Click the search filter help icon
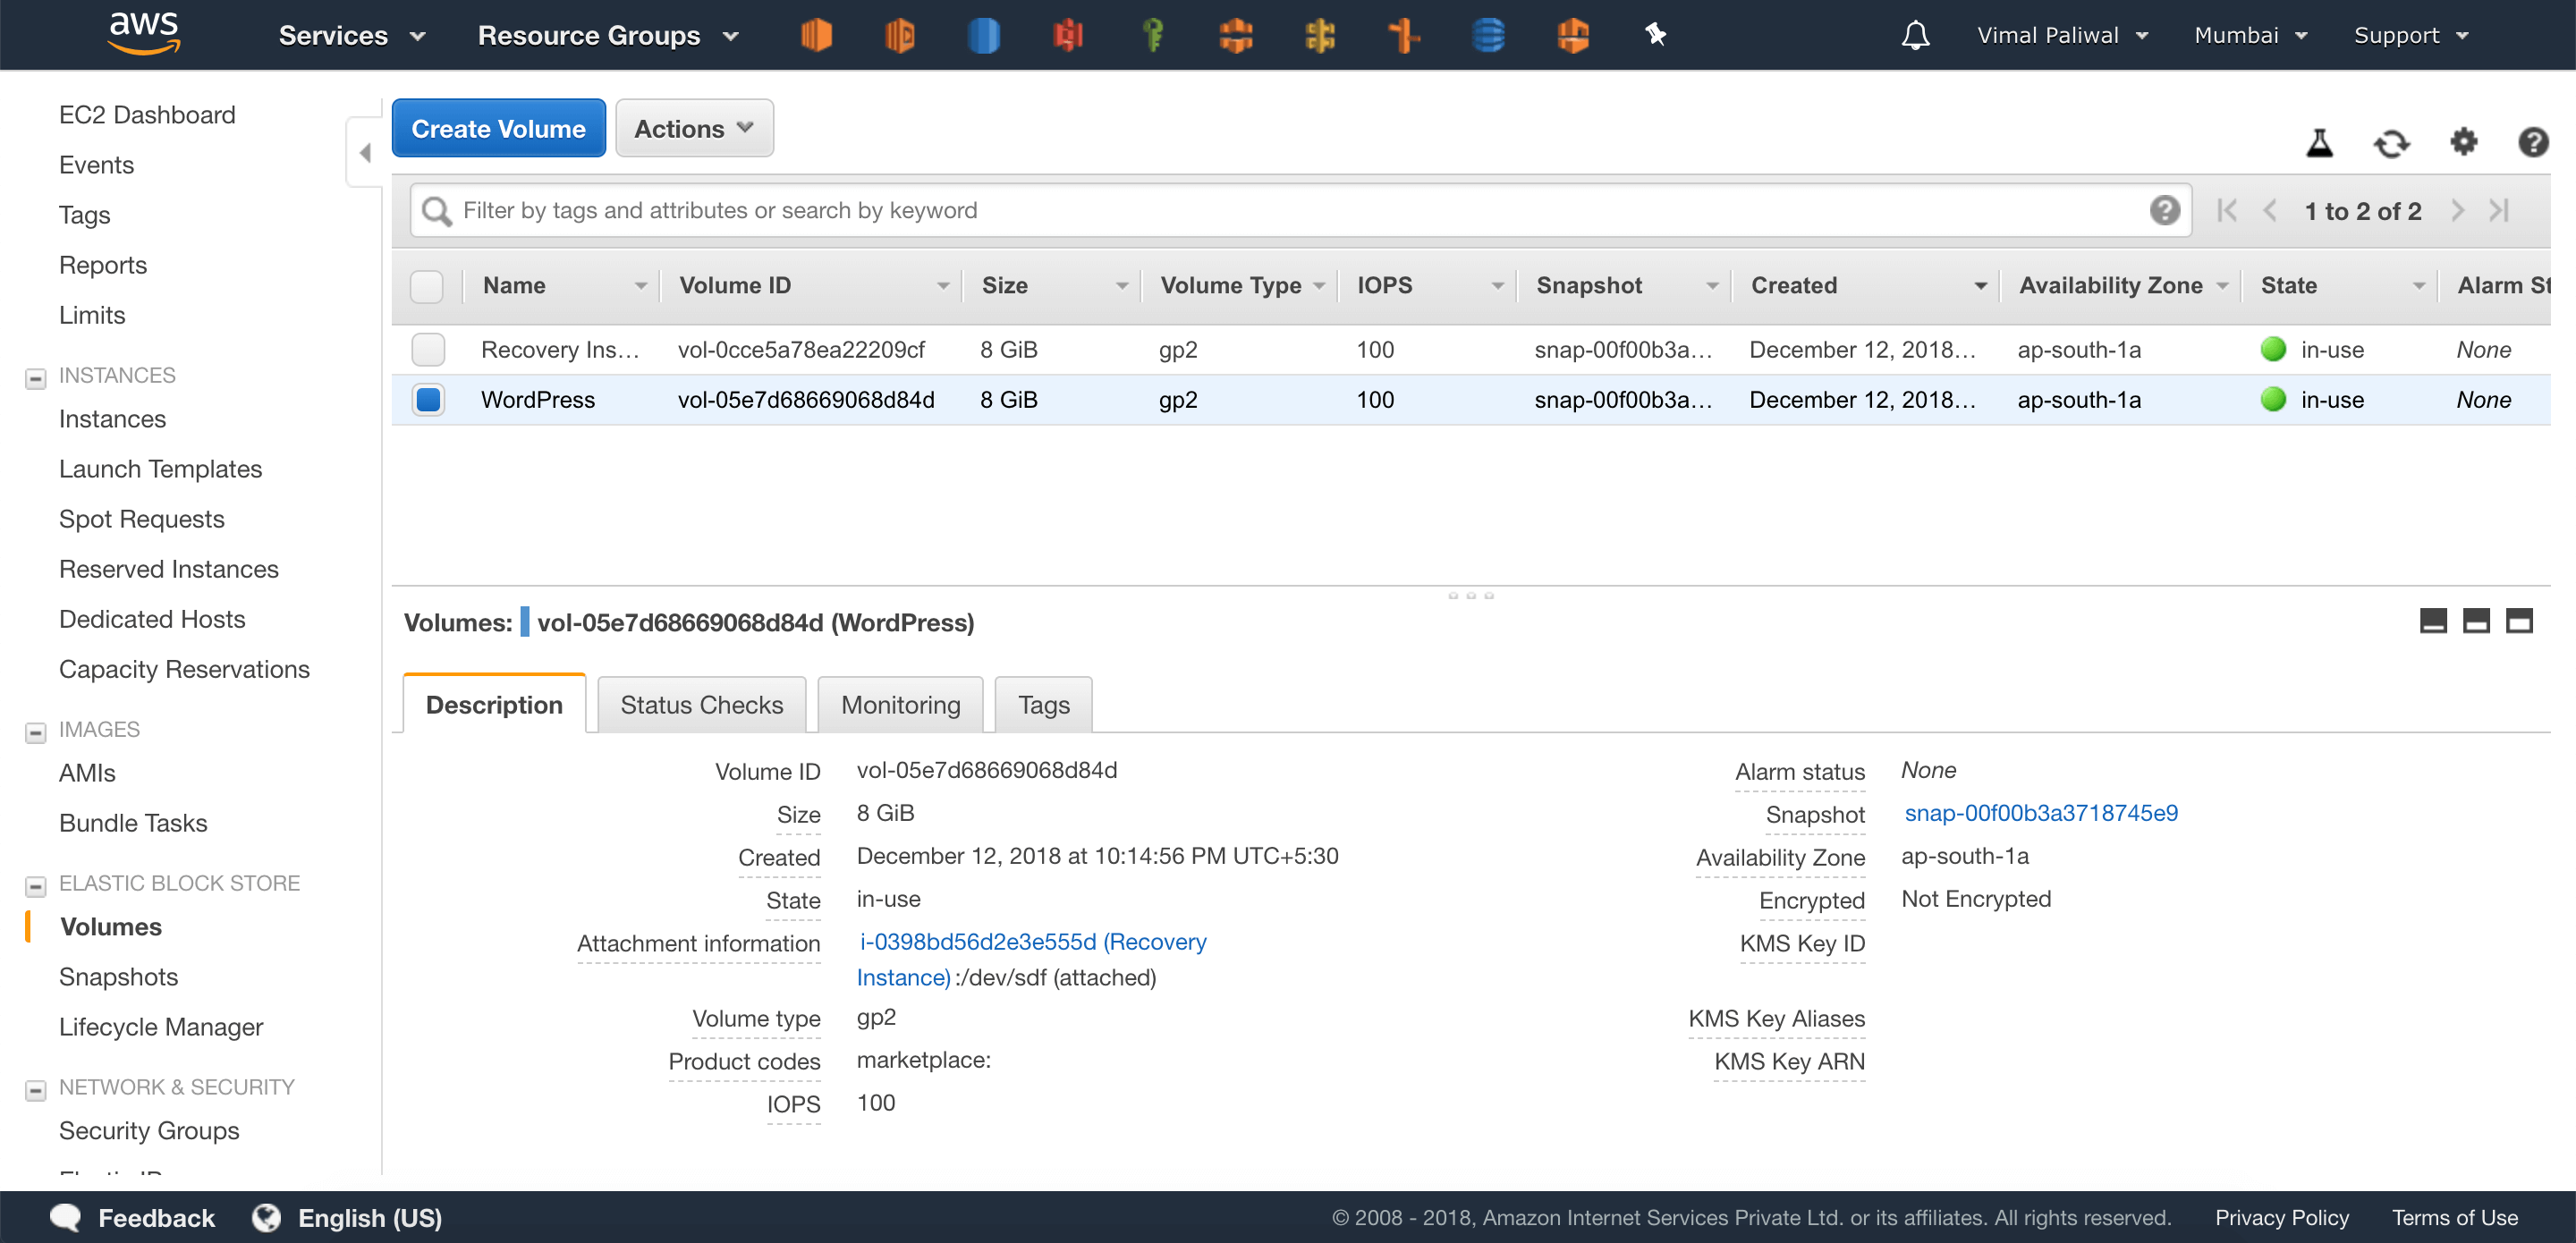Viewport: 2576px width, 1243px height. [2164, 210]
